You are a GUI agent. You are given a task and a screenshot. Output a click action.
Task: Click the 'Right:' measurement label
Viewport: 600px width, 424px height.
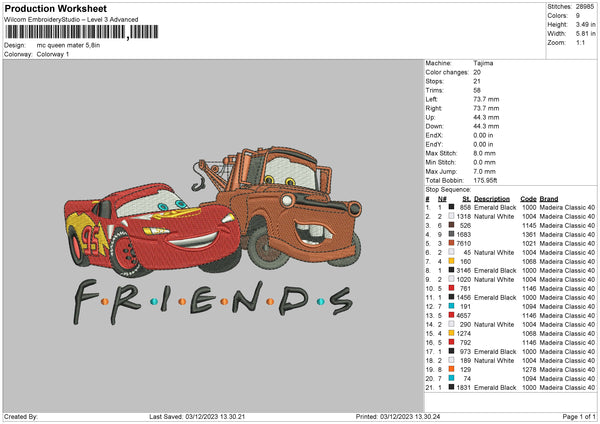point(434,108)
